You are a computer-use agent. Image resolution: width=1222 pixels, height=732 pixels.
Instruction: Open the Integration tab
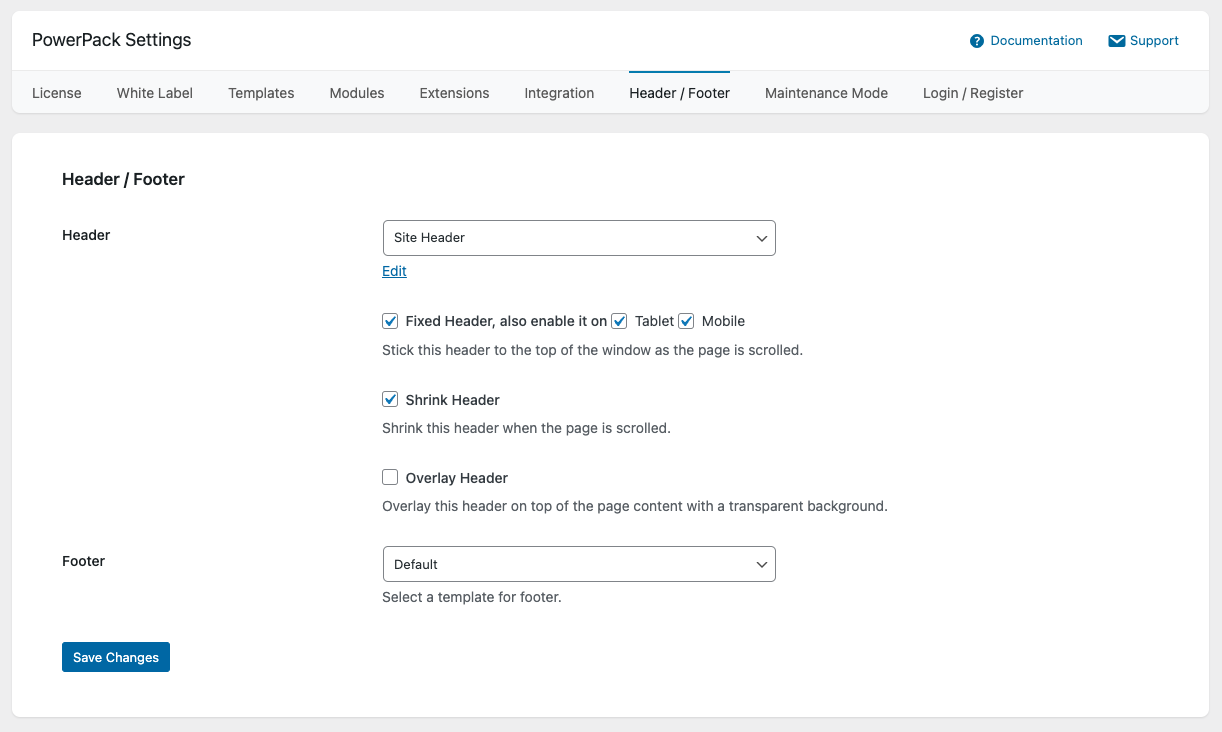pos(559,93)
